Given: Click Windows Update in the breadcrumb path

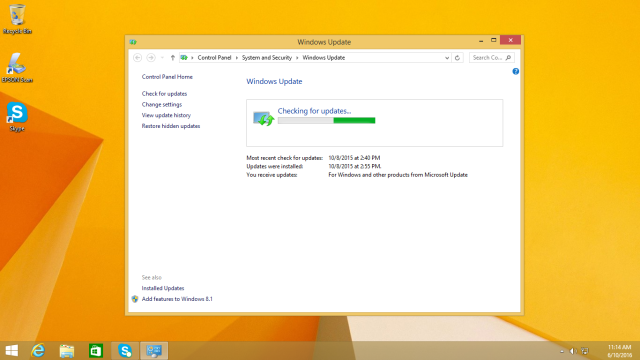Looking at the screenshot, I should [324, 58].
